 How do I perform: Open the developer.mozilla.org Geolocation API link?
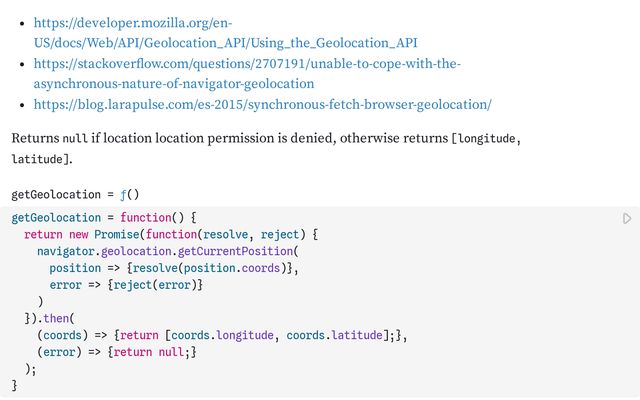(225, 31)
